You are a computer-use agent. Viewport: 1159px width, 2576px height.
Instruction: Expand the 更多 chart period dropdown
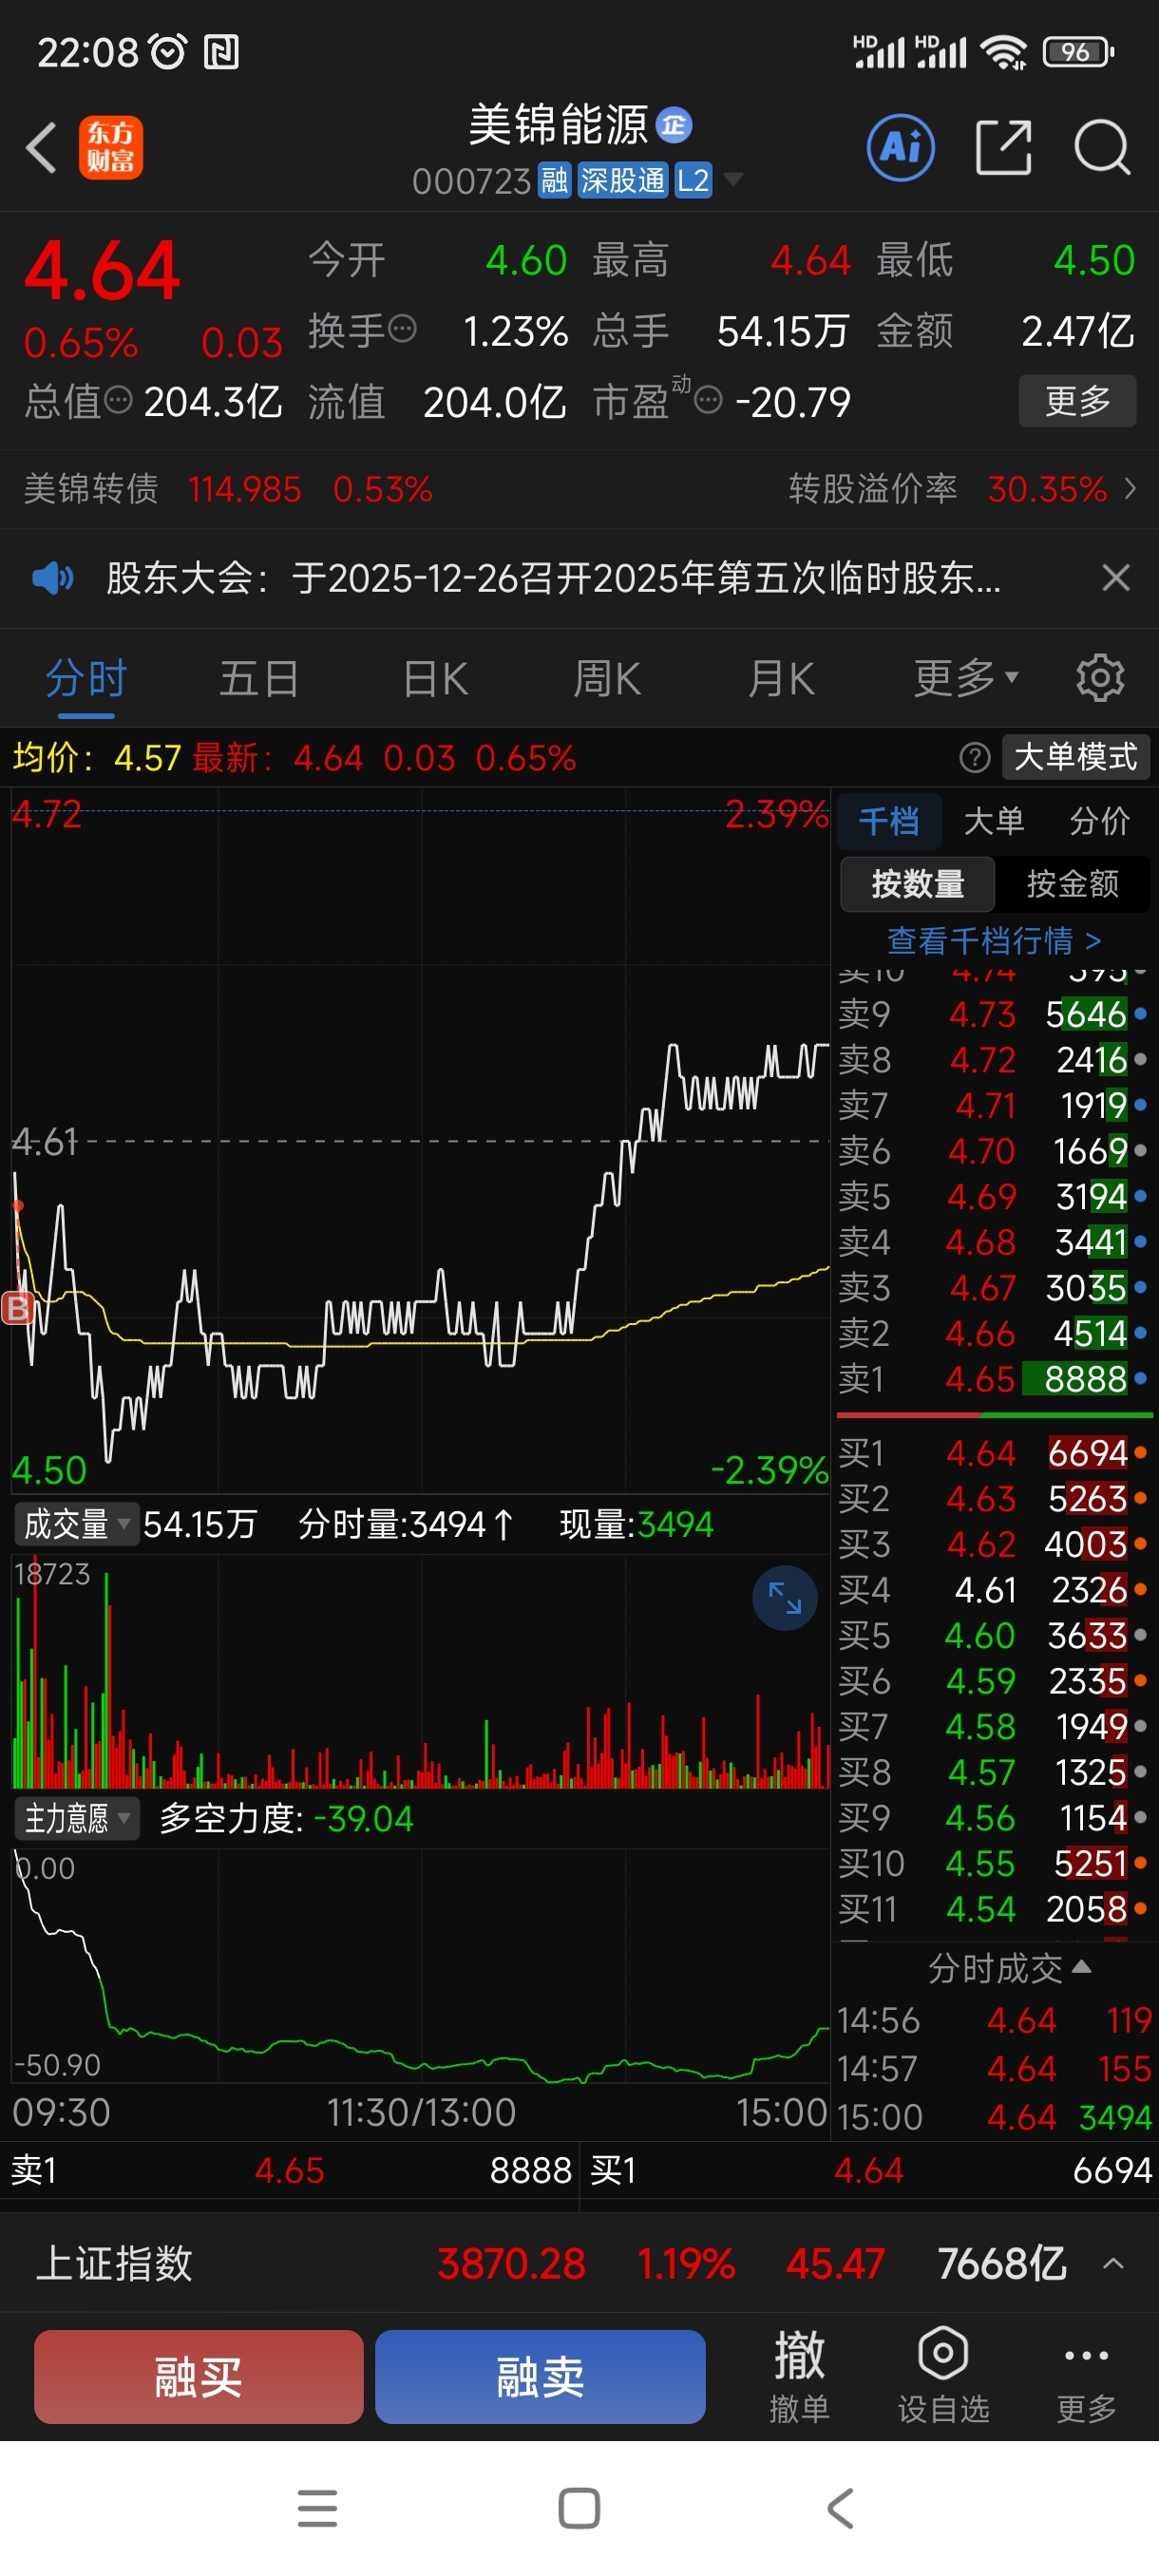(966, 679)
